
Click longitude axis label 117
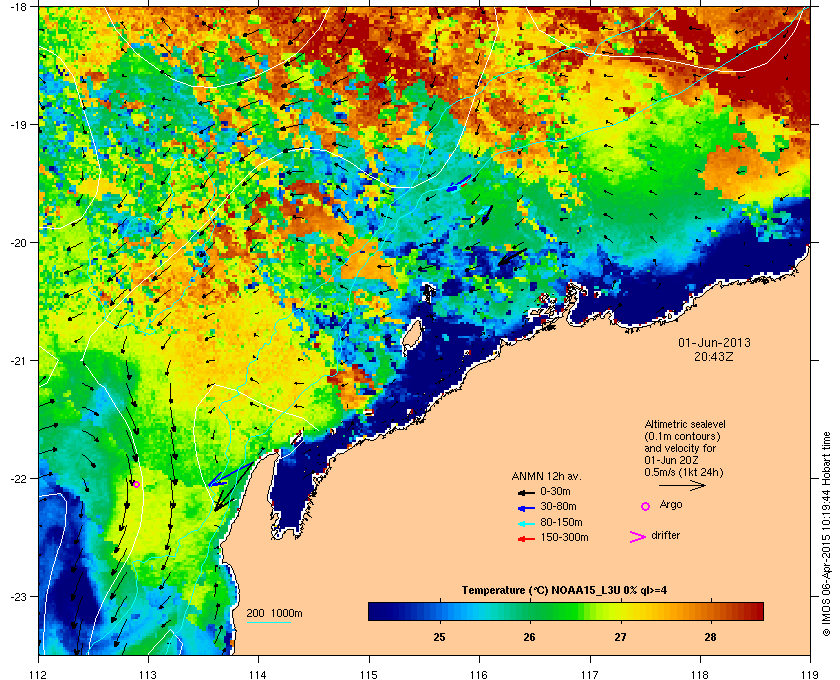tap(590, 674)
